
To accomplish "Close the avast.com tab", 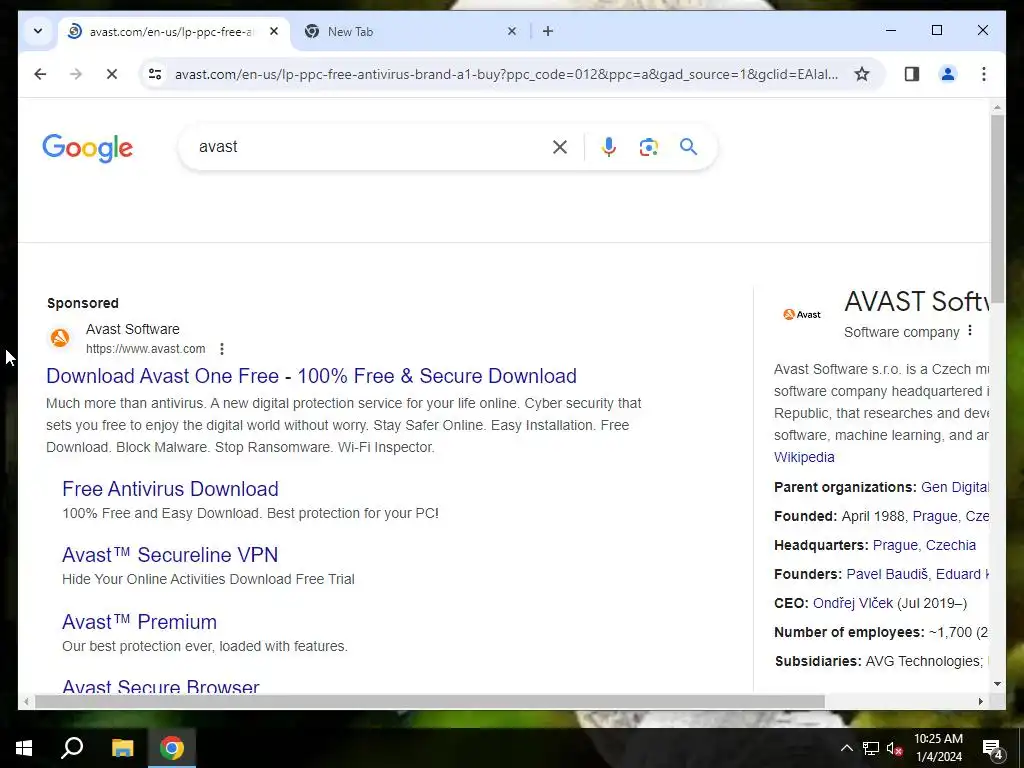I will pyautogui.click(x=274, y=31).
